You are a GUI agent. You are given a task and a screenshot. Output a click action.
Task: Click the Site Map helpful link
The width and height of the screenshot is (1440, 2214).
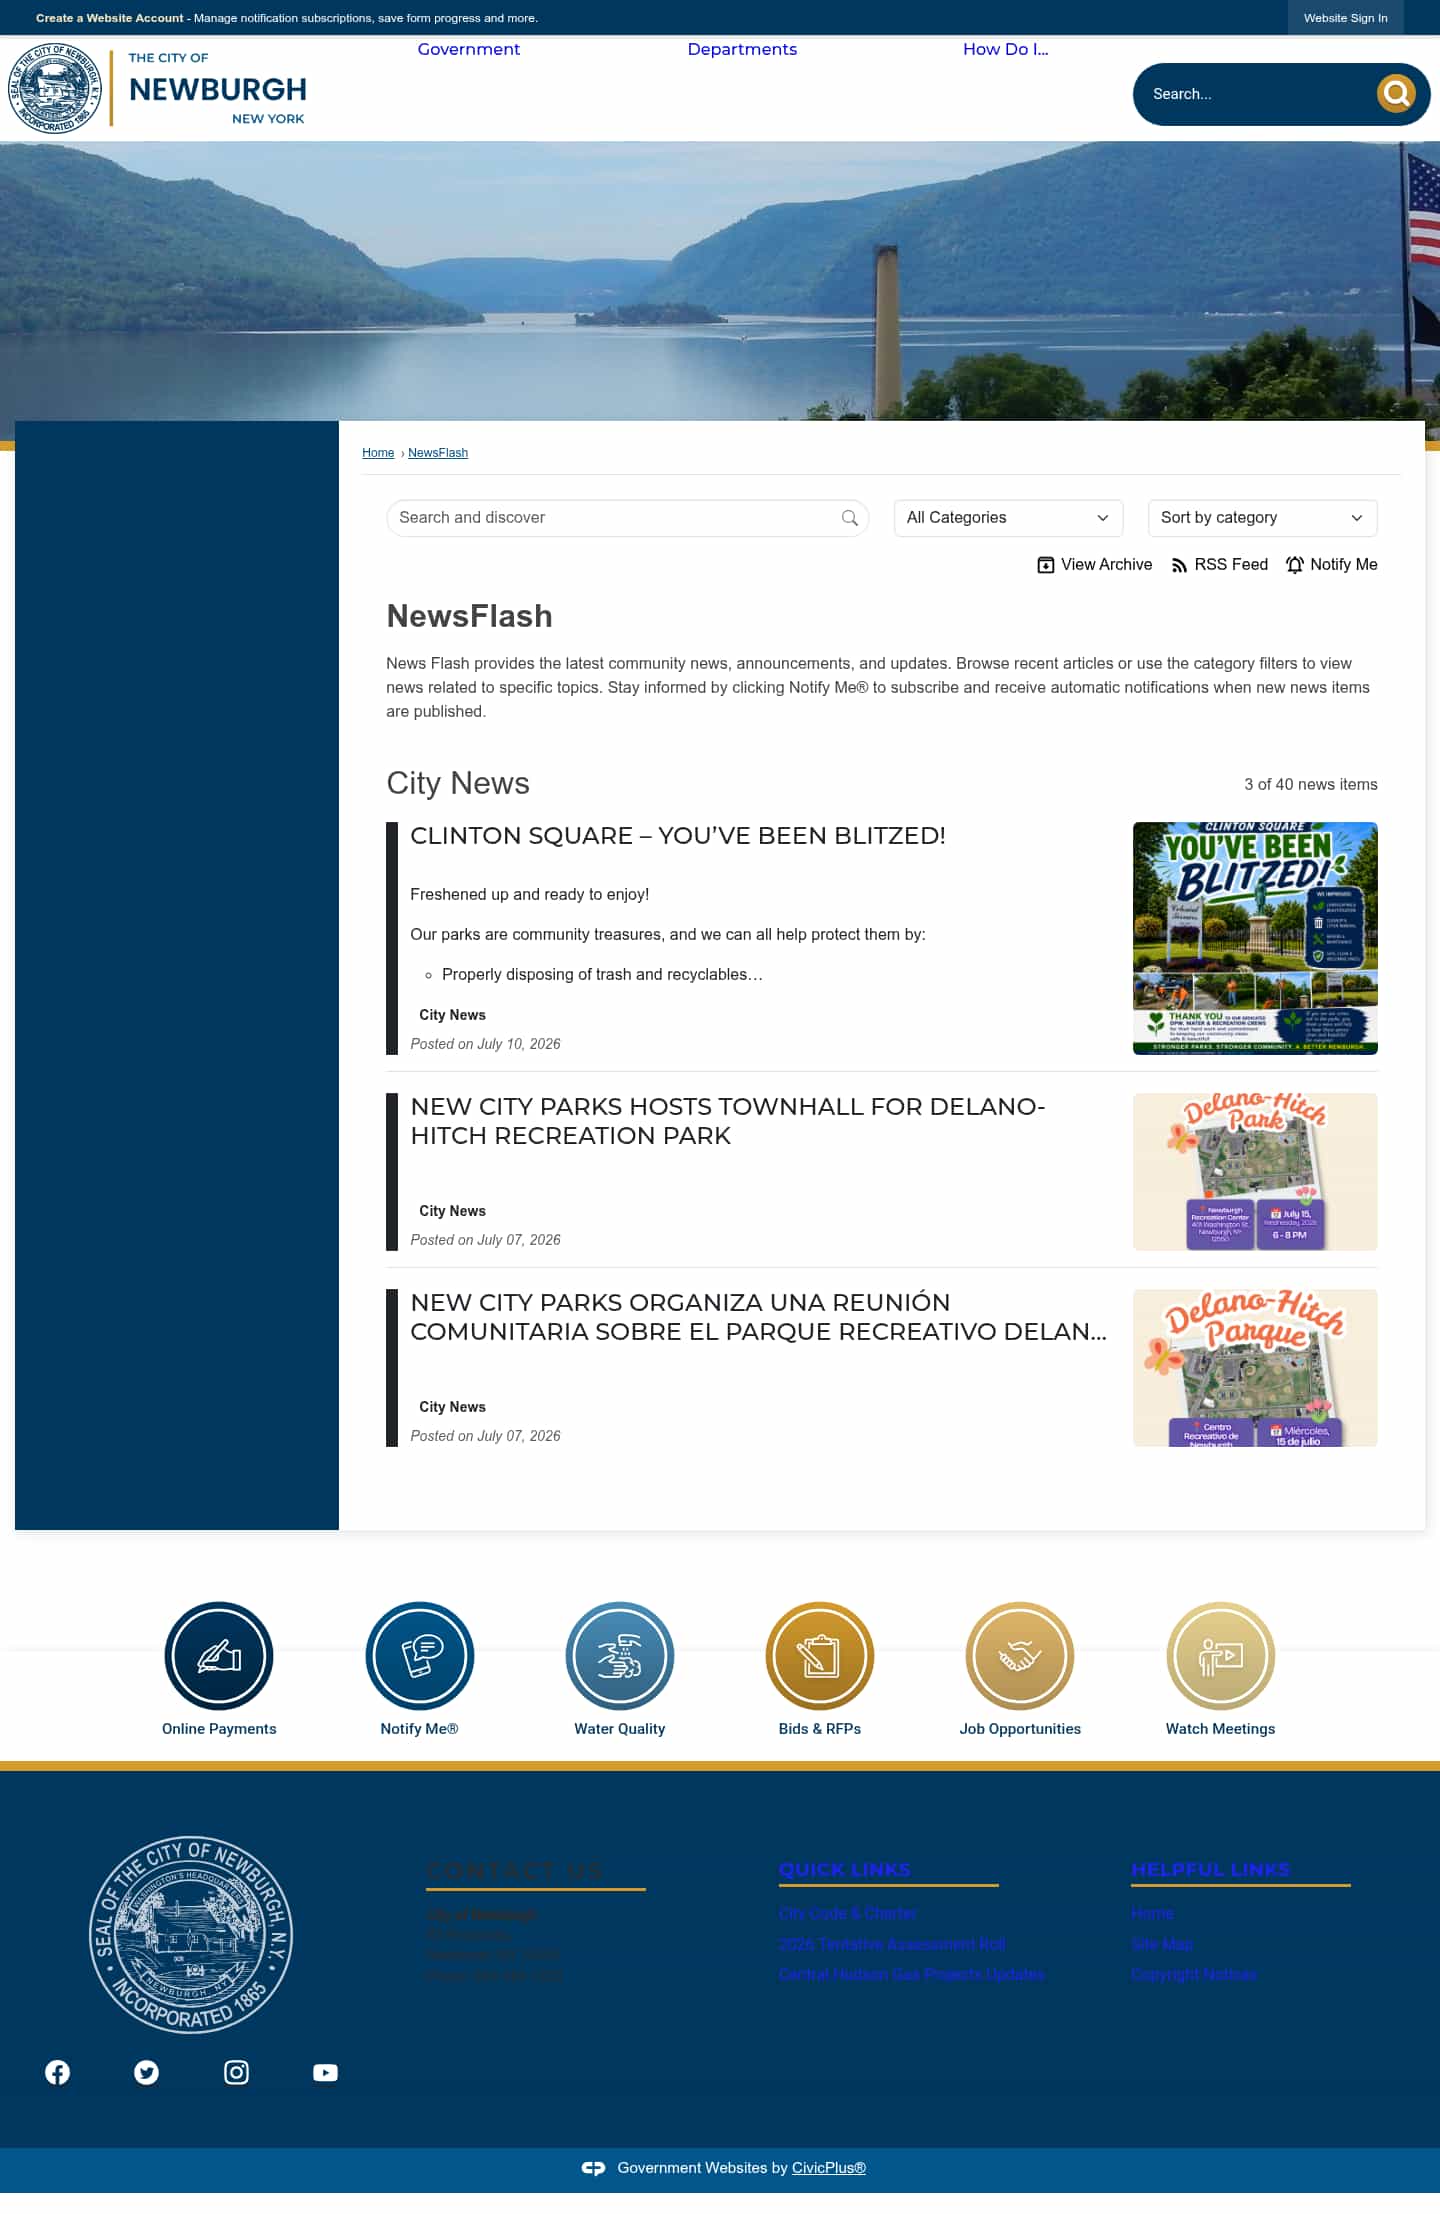point(1162,1944)
